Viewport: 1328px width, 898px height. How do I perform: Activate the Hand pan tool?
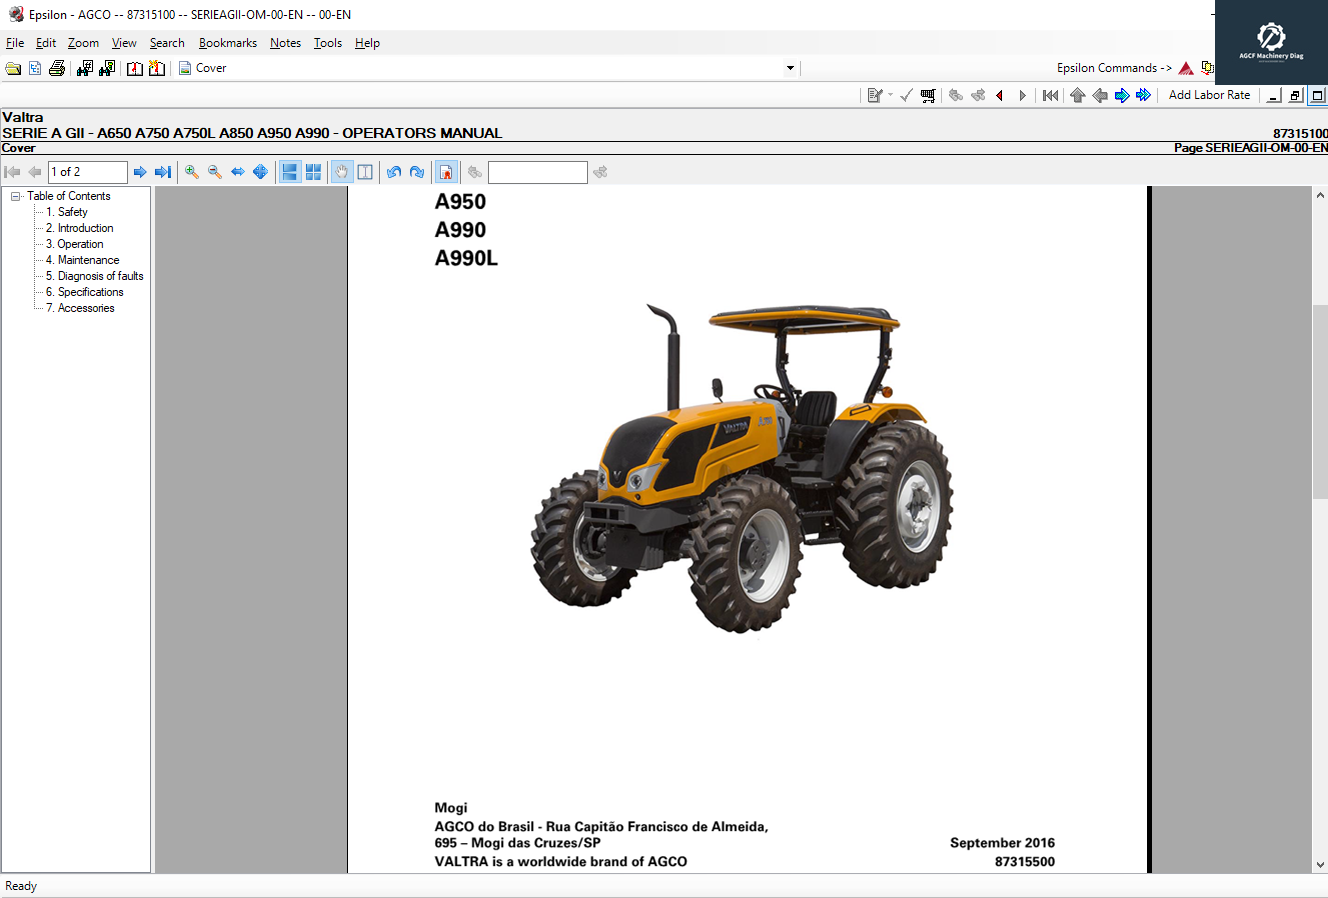(340, 171)
